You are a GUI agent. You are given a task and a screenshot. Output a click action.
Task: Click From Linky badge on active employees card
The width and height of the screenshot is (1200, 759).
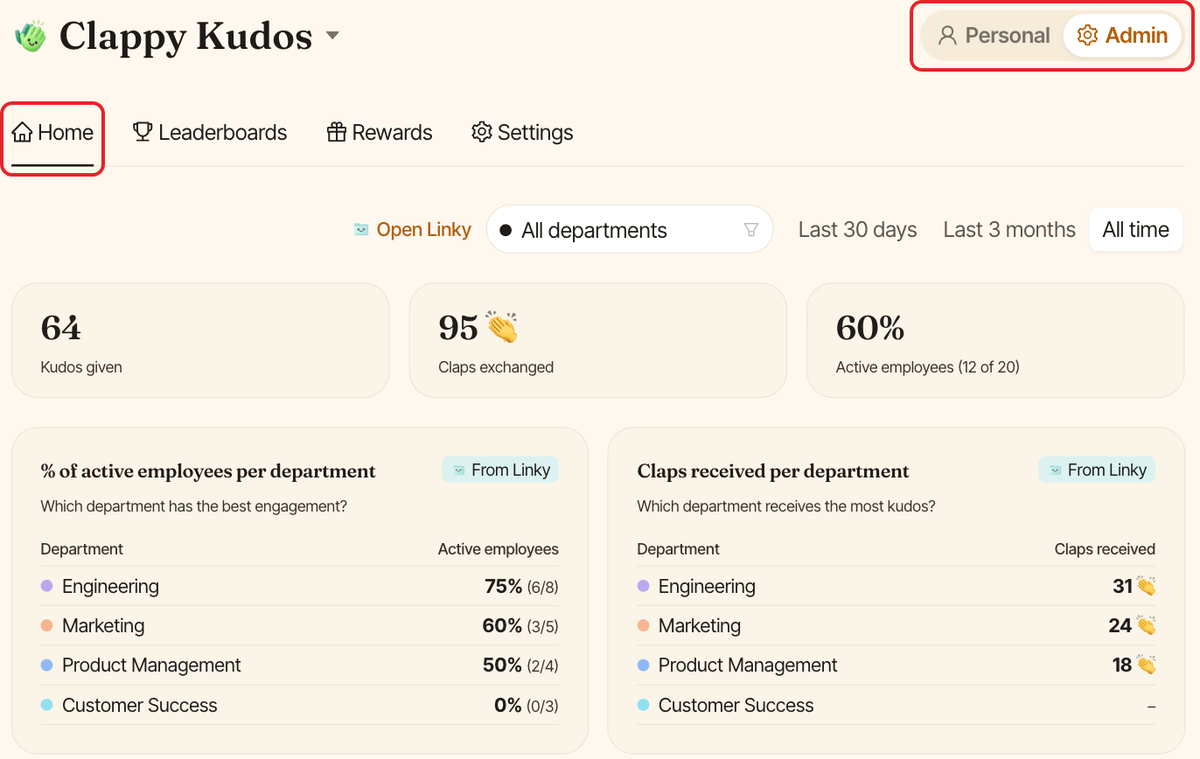[500, 470]
